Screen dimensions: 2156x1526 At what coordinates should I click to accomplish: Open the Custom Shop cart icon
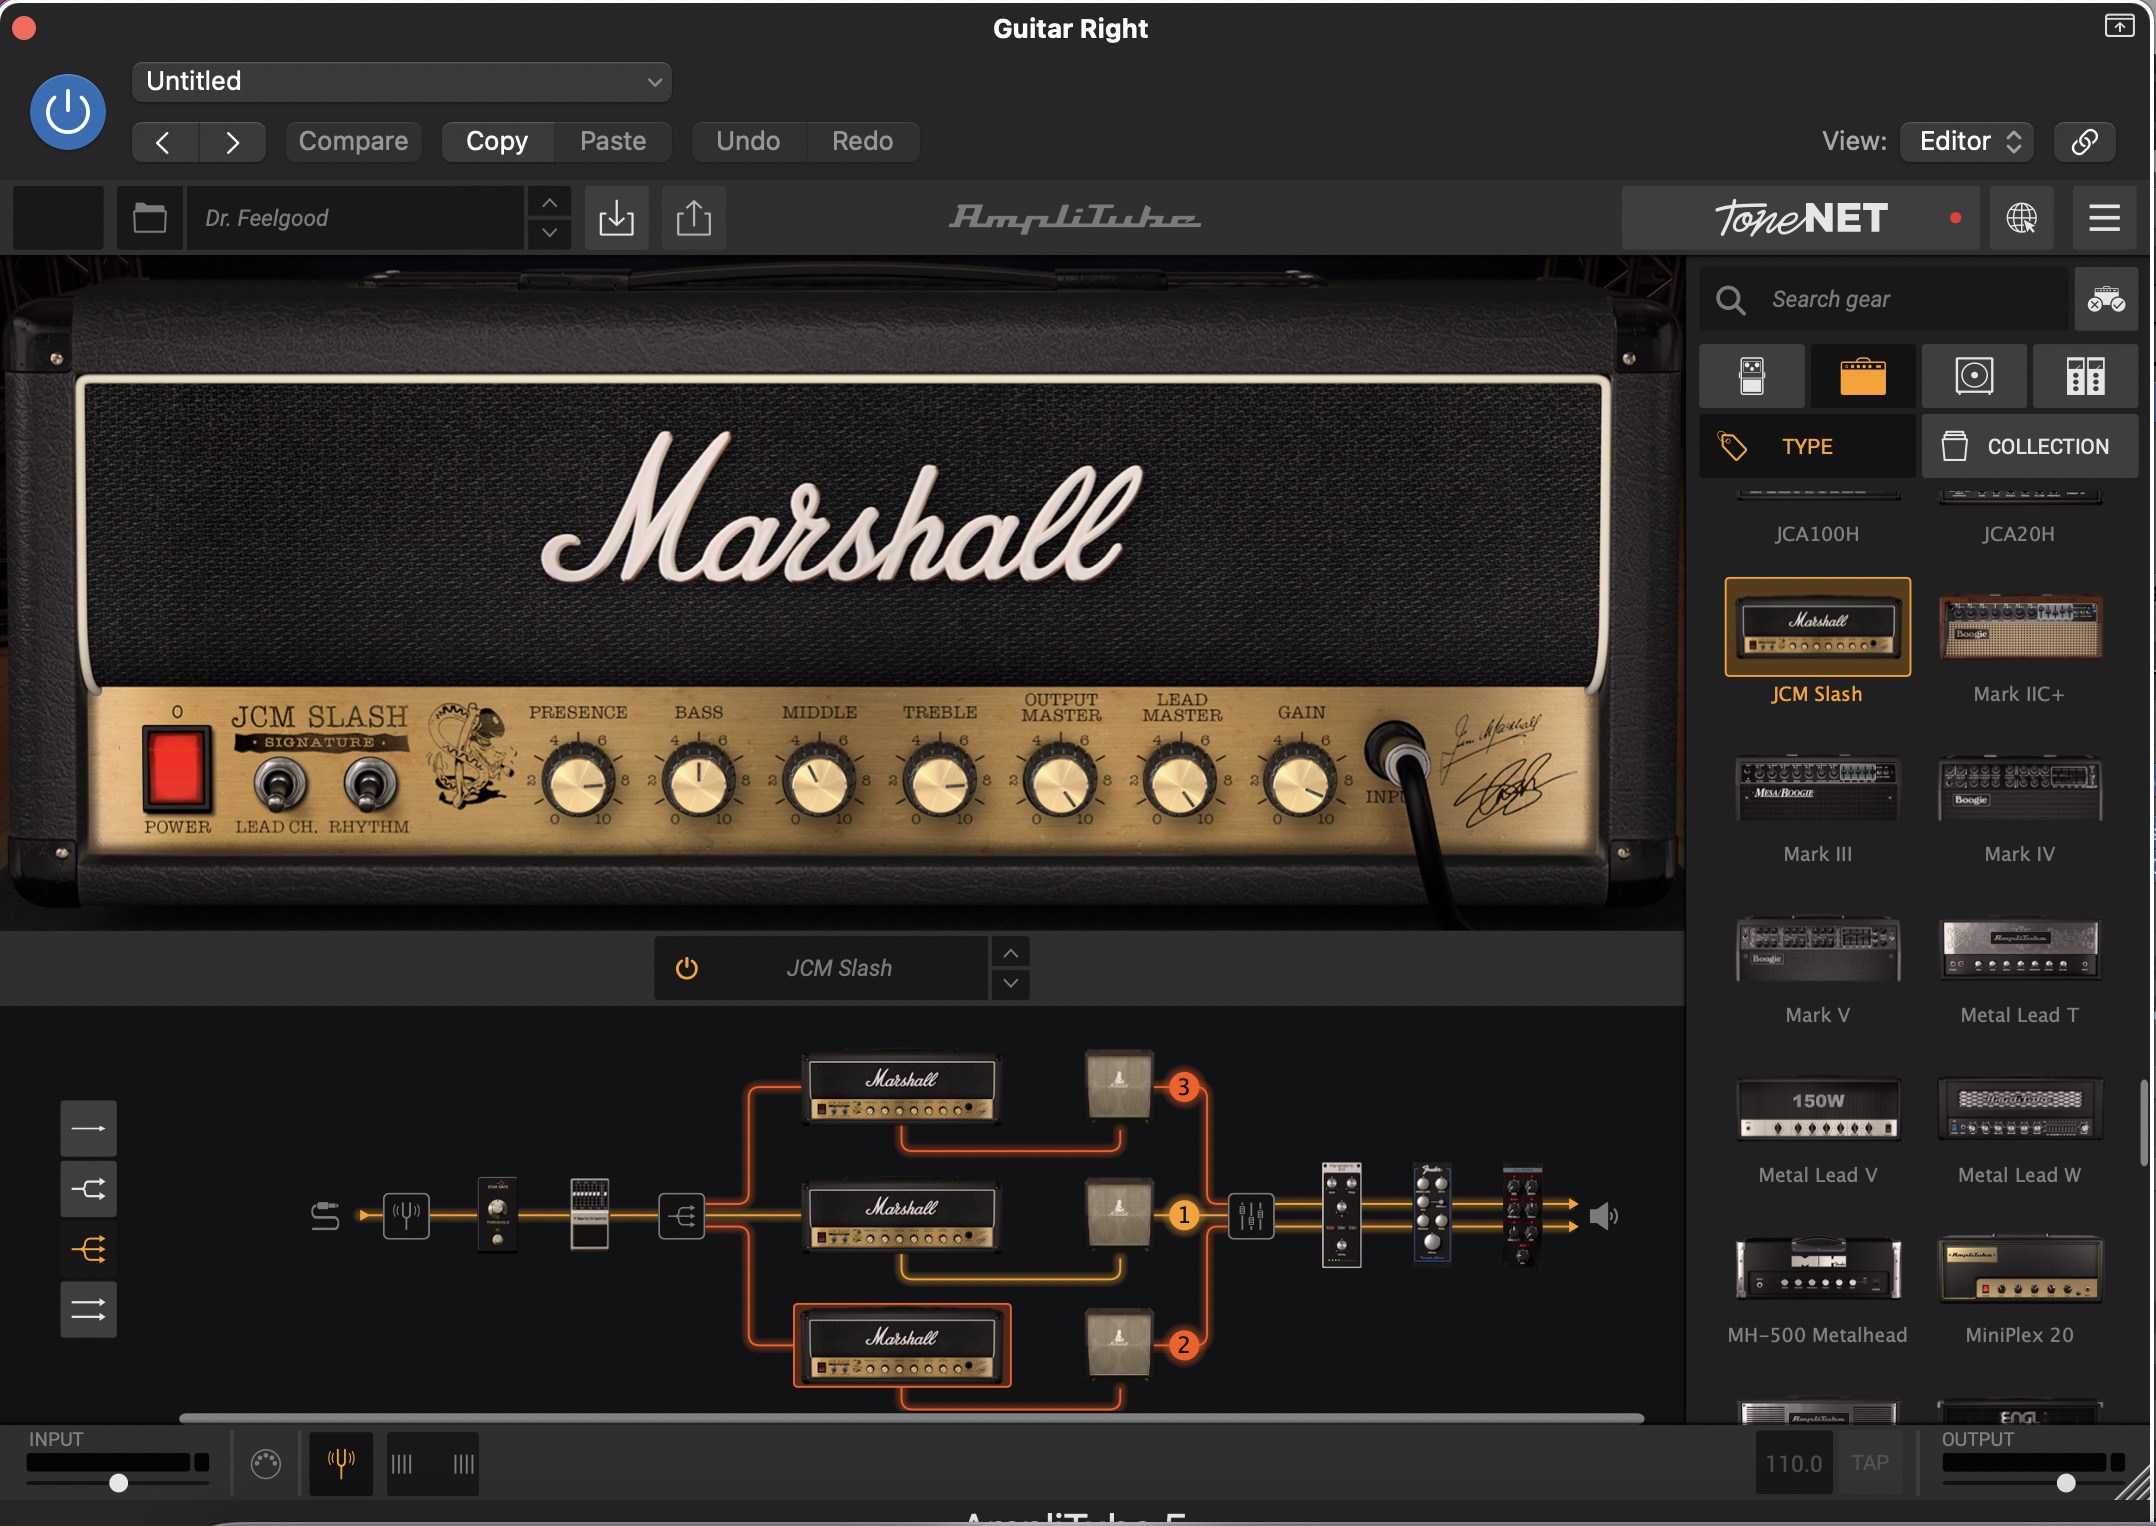[2106, 299]
